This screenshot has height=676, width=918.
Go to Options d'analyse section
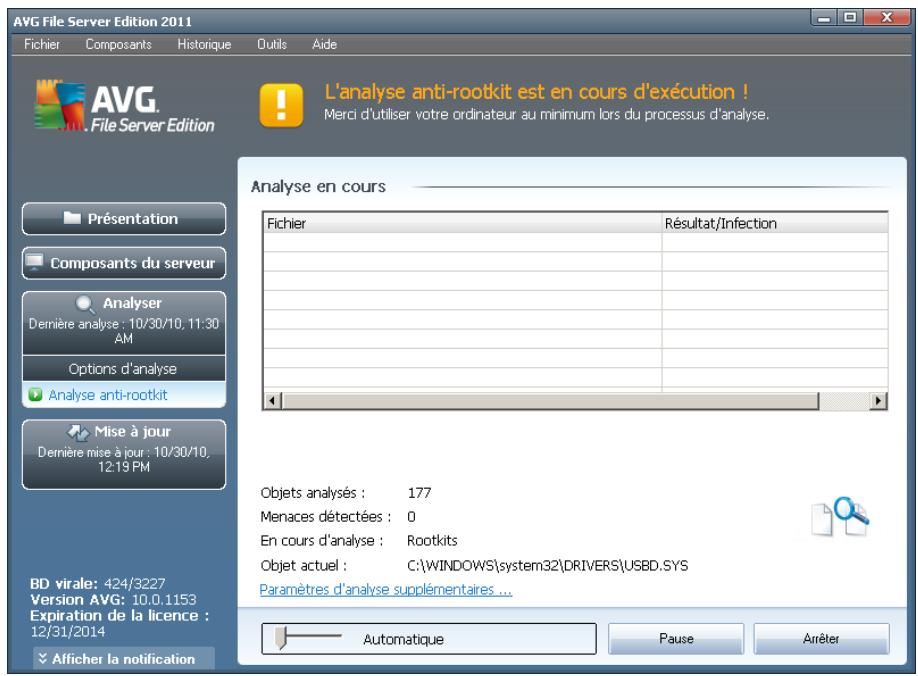pyautogui.click(x=124, y=369)
